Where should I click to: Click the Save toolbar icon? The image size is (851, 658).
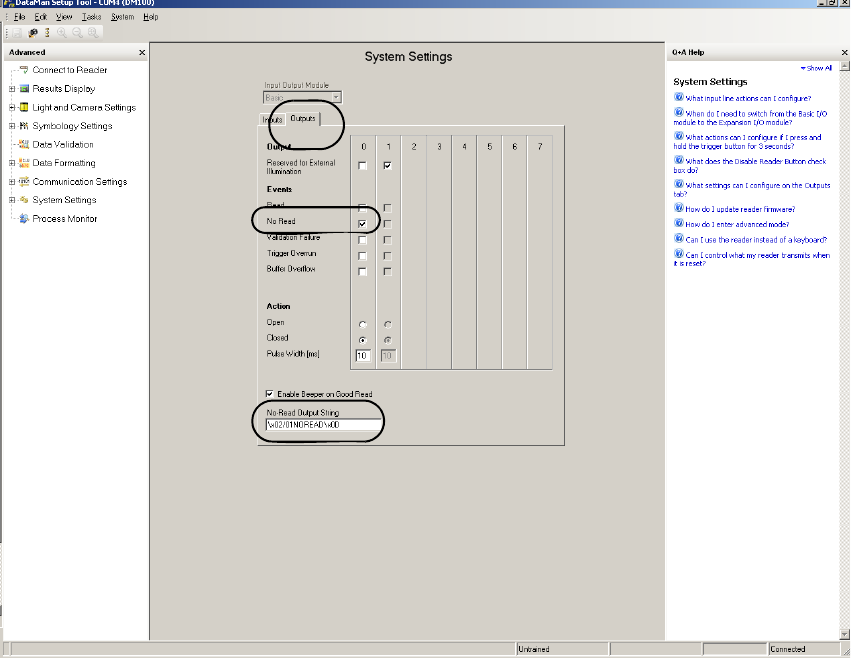point(17,33)
